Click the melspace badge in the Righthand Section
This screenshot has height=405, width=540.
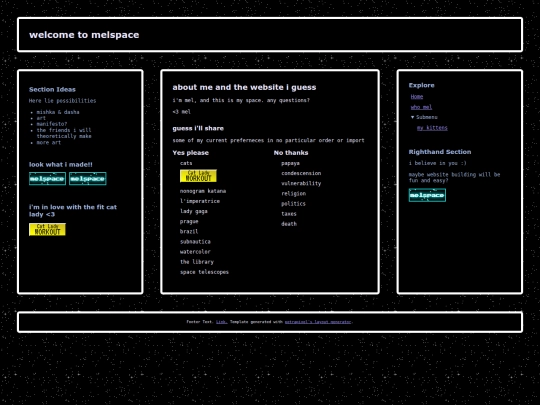tap(427, 195)
